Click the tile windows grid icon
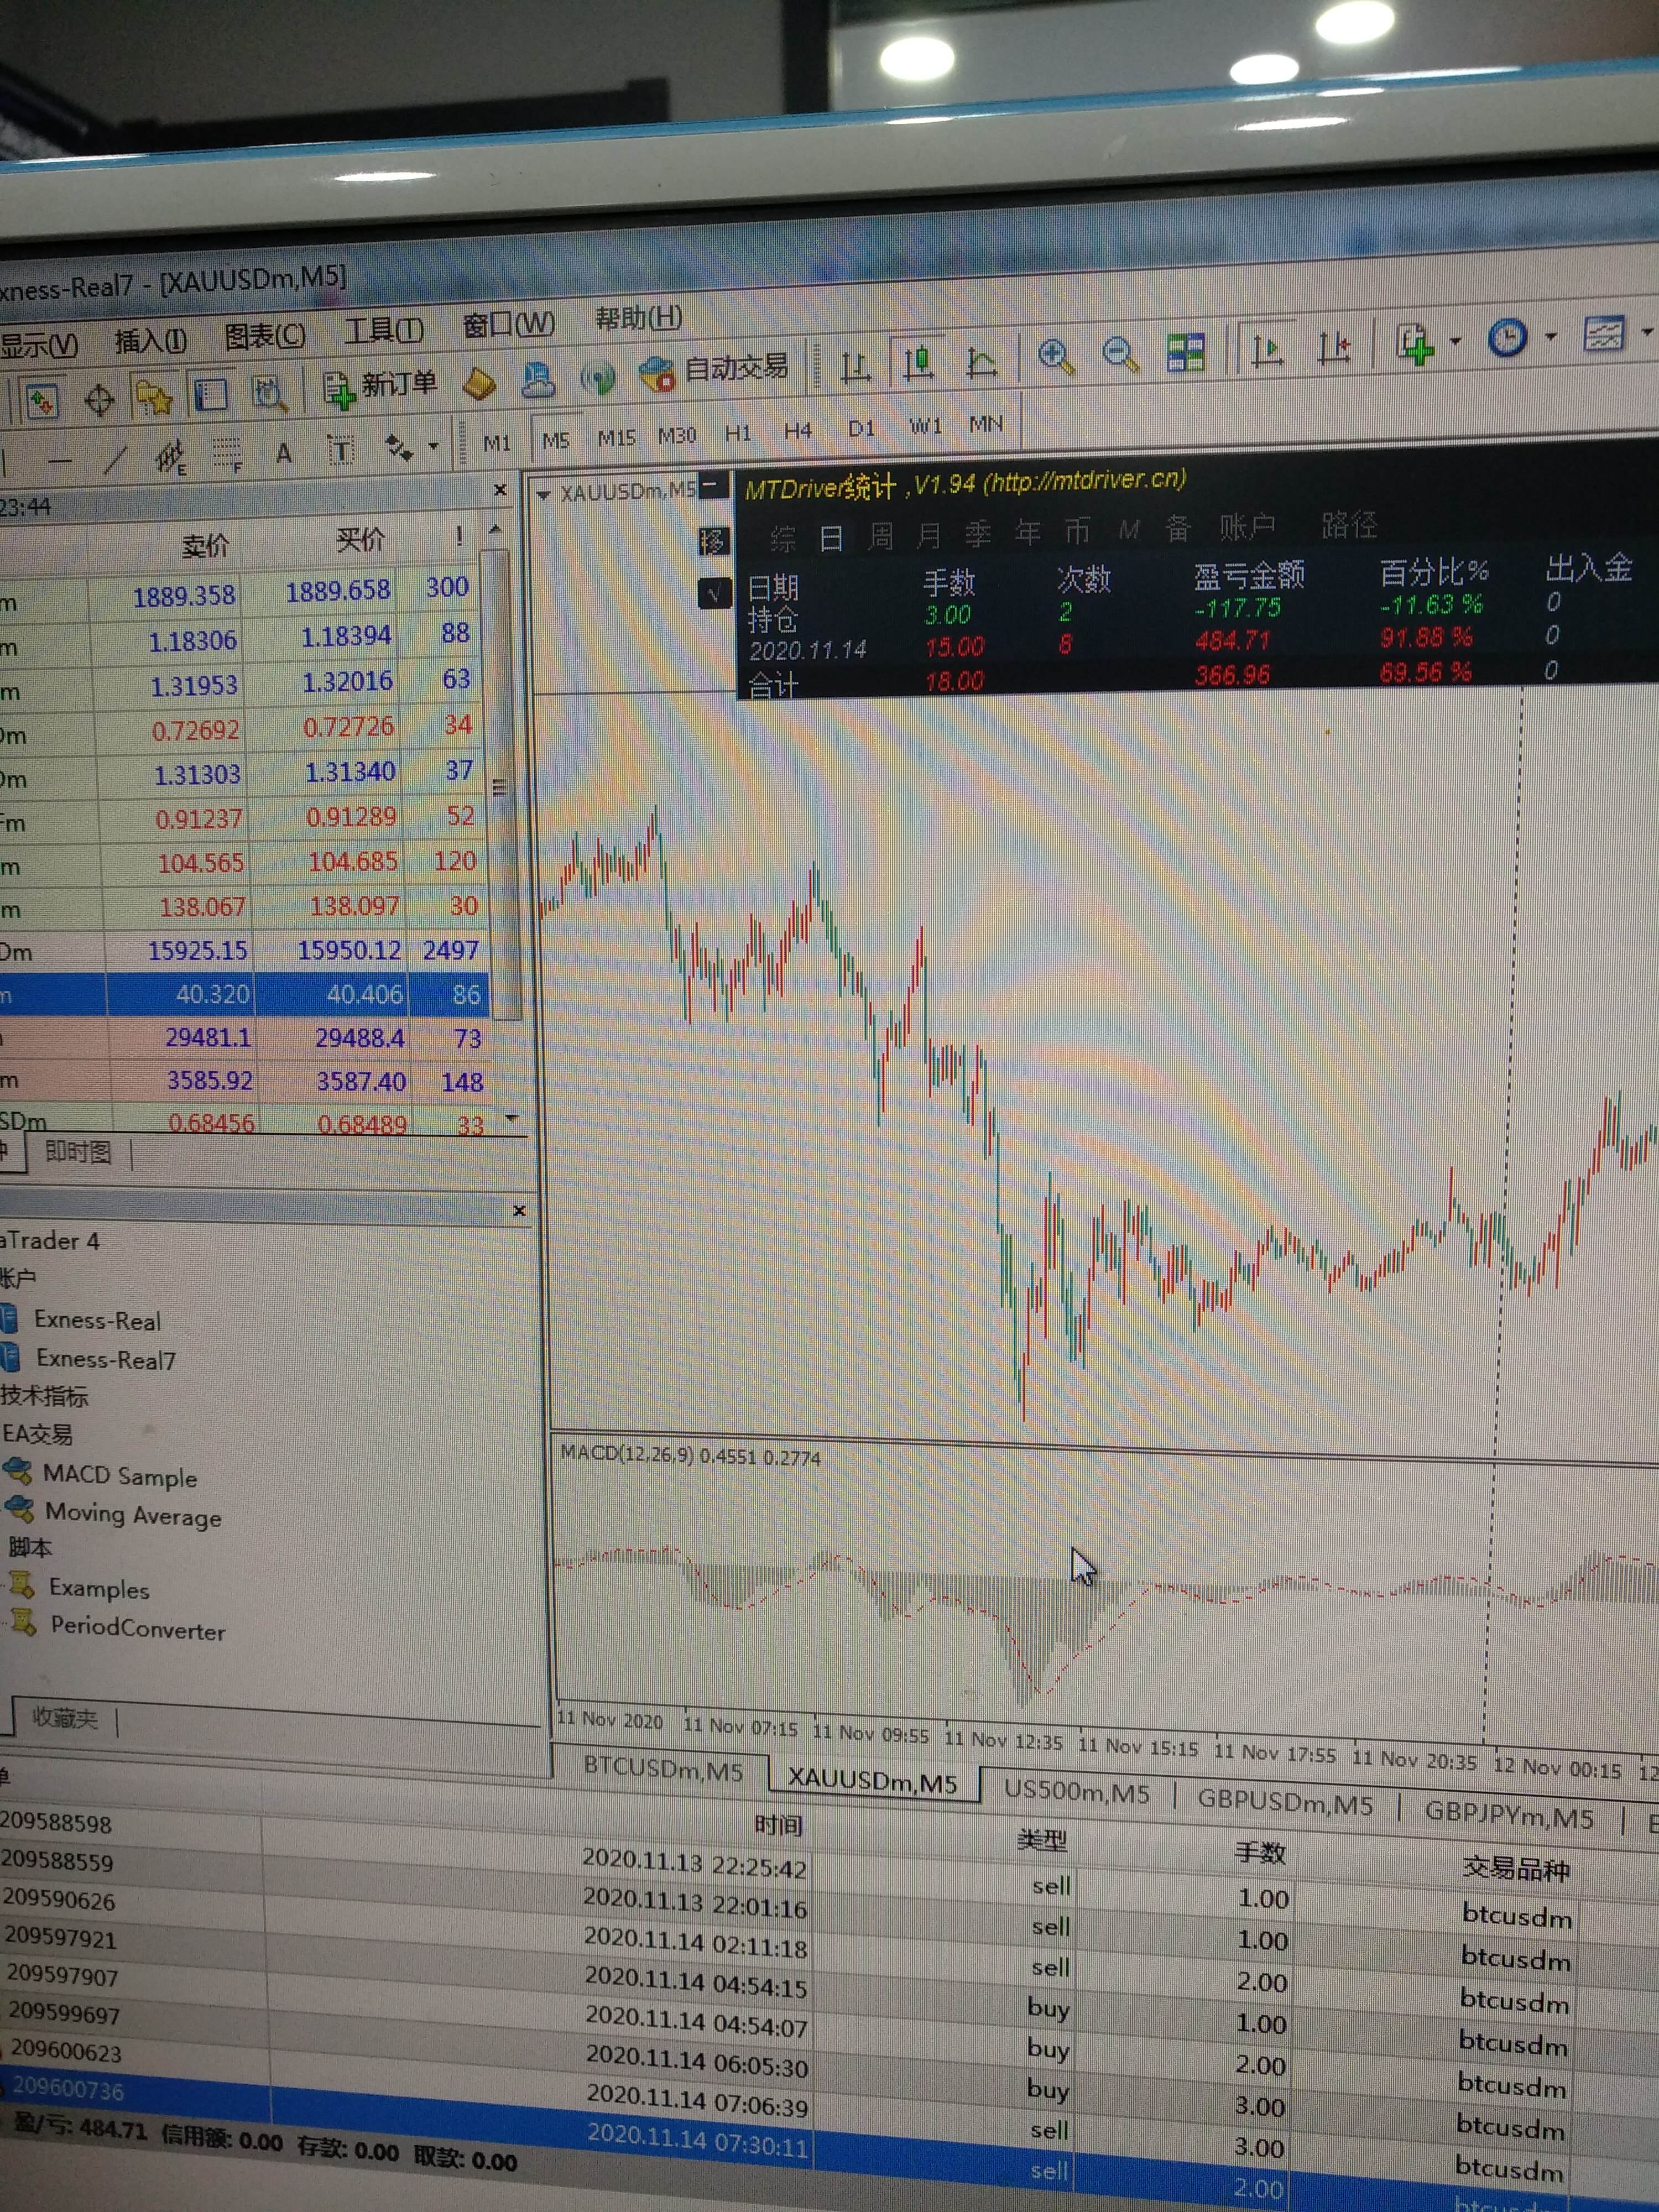Image resolution: width=1659 pixels, height=2212 pixels. (1186, 352)
